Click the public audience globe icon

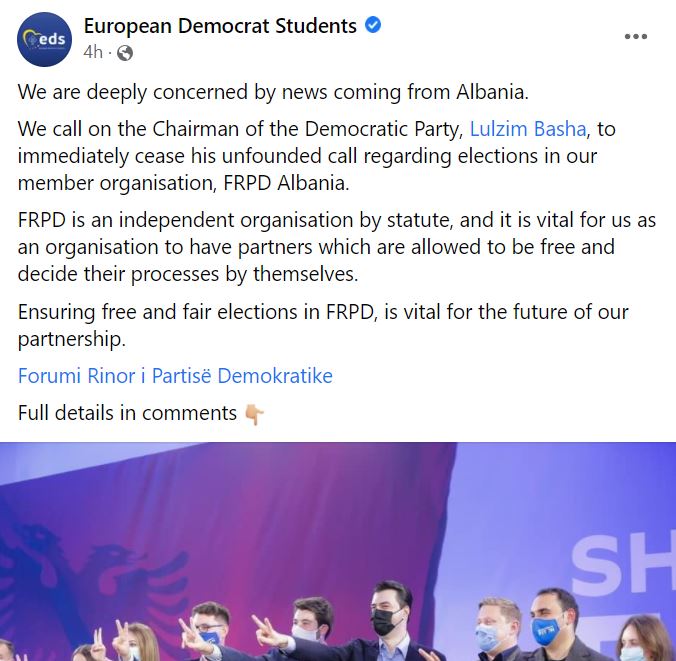click(x=127, y=53)
